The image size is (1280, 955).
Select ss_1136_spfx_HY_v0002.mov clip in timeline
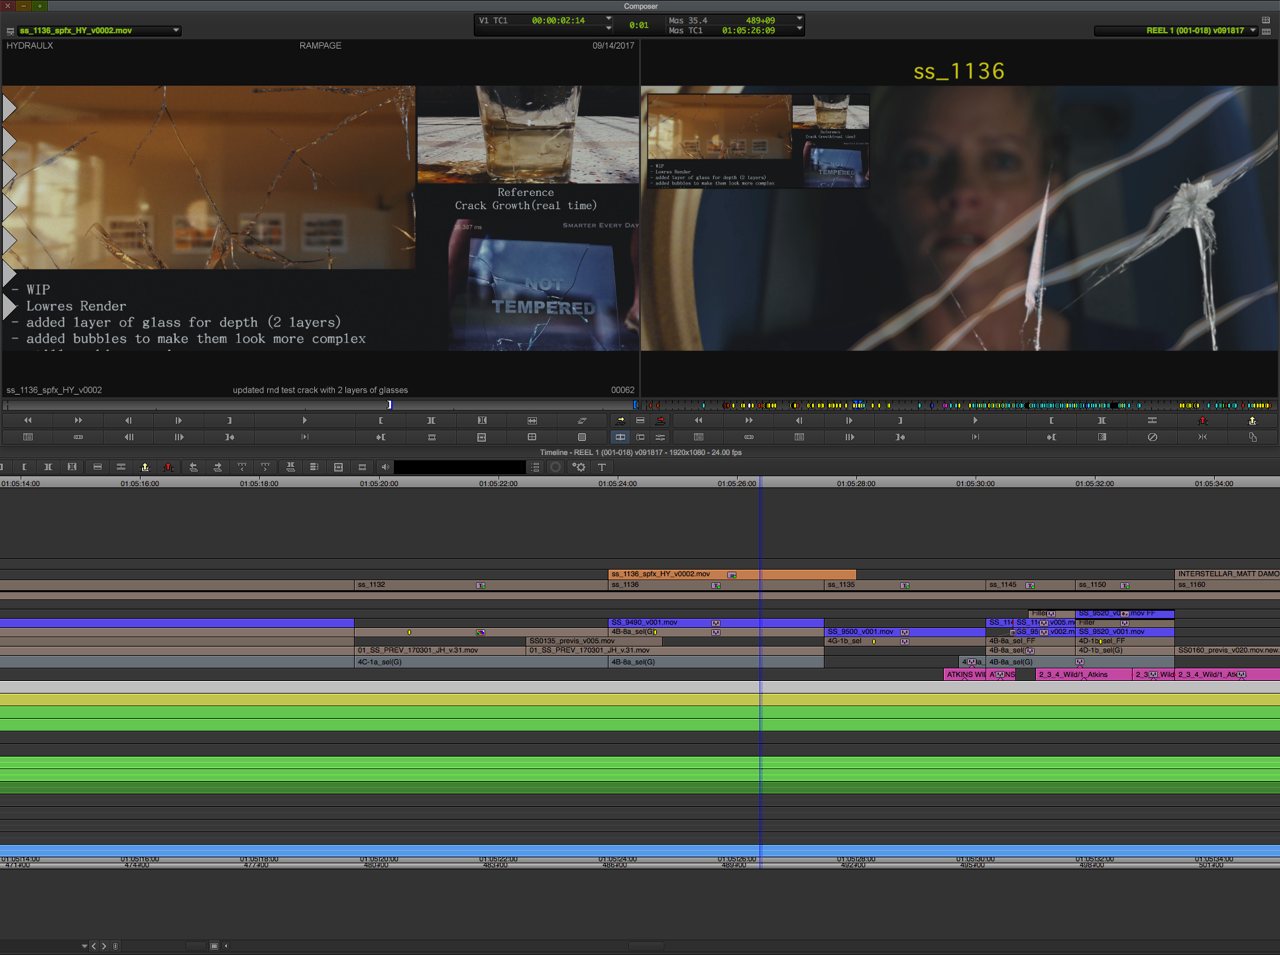732,574
